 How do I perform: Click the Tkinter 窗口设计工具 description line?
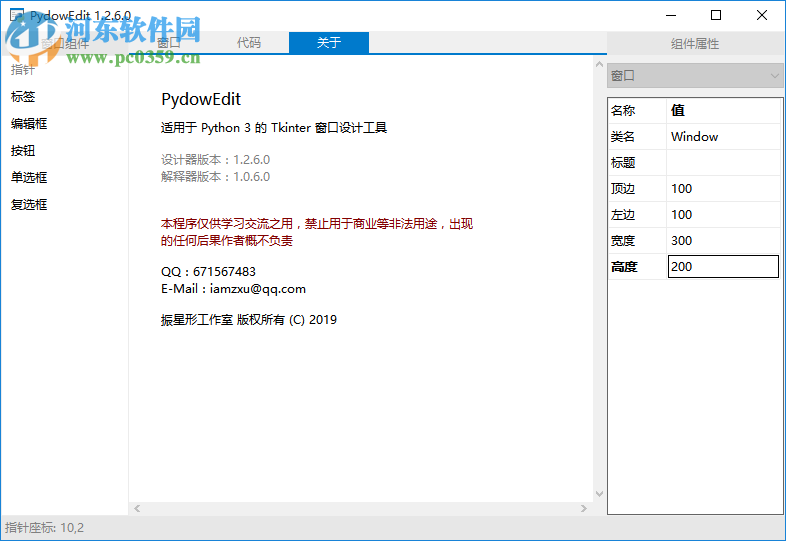point(274,127)
